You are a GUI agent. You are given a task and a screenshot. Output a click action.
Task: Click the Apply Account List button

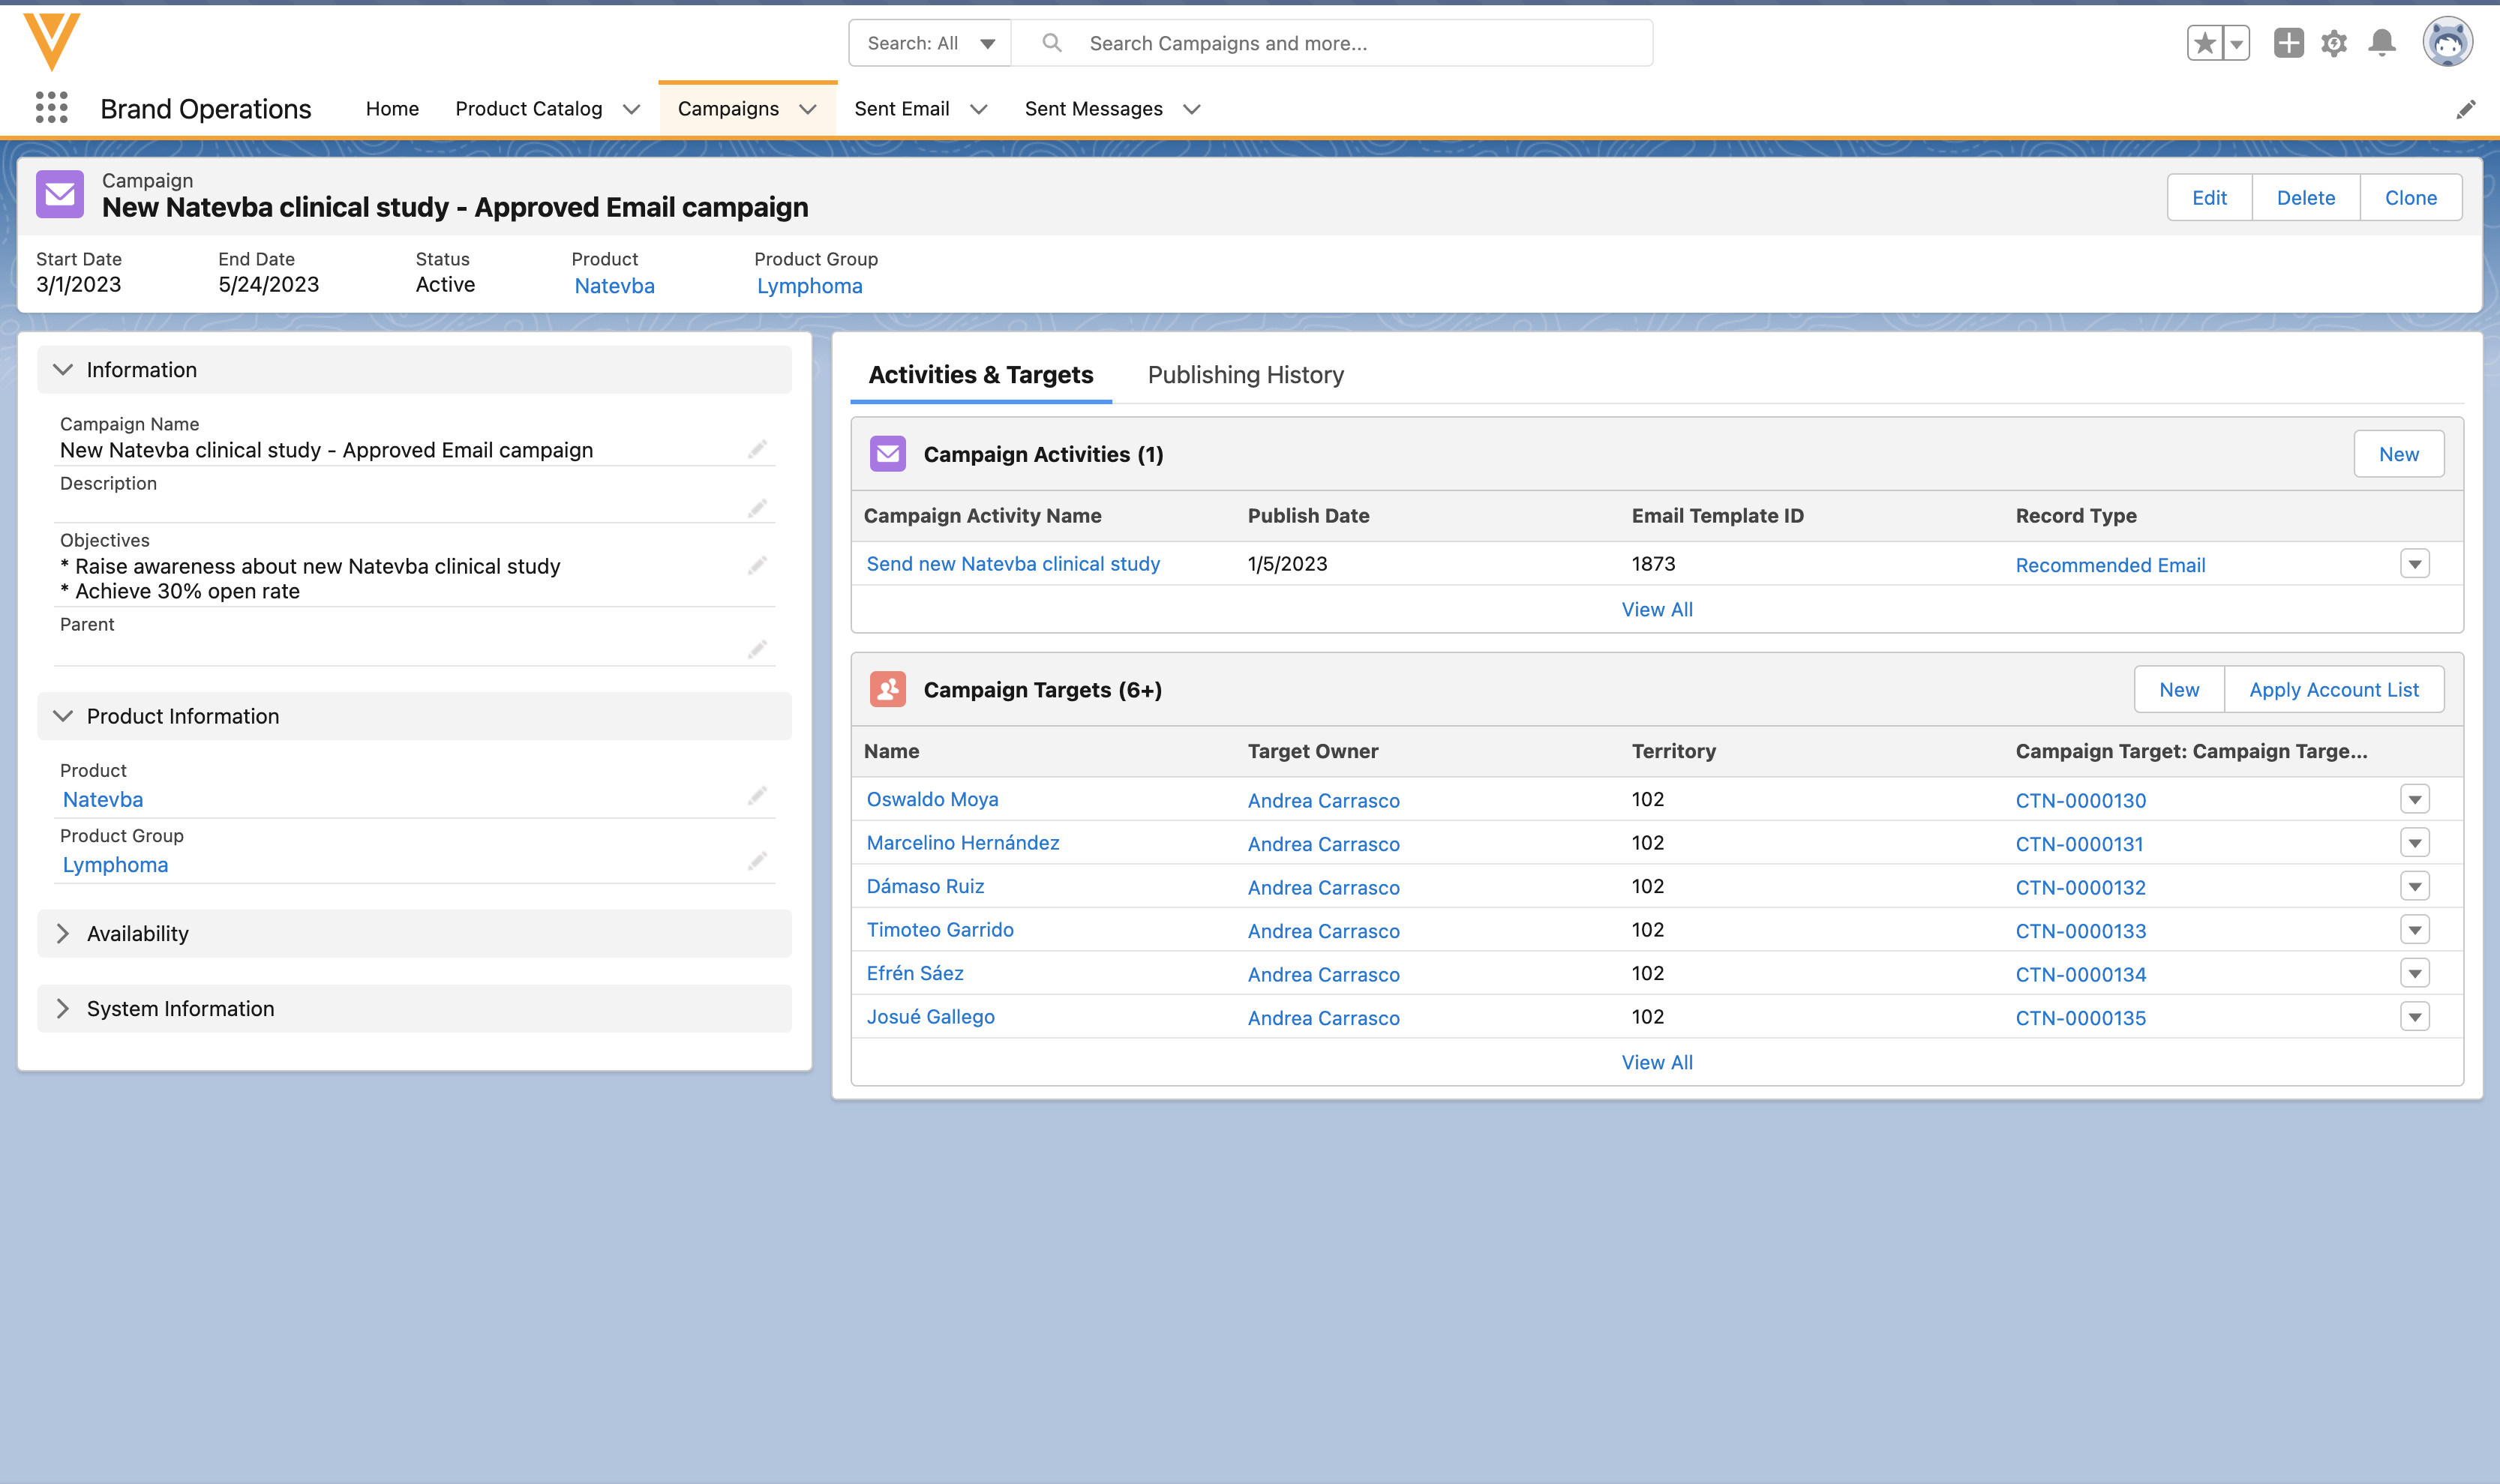tap(2333, 690)
